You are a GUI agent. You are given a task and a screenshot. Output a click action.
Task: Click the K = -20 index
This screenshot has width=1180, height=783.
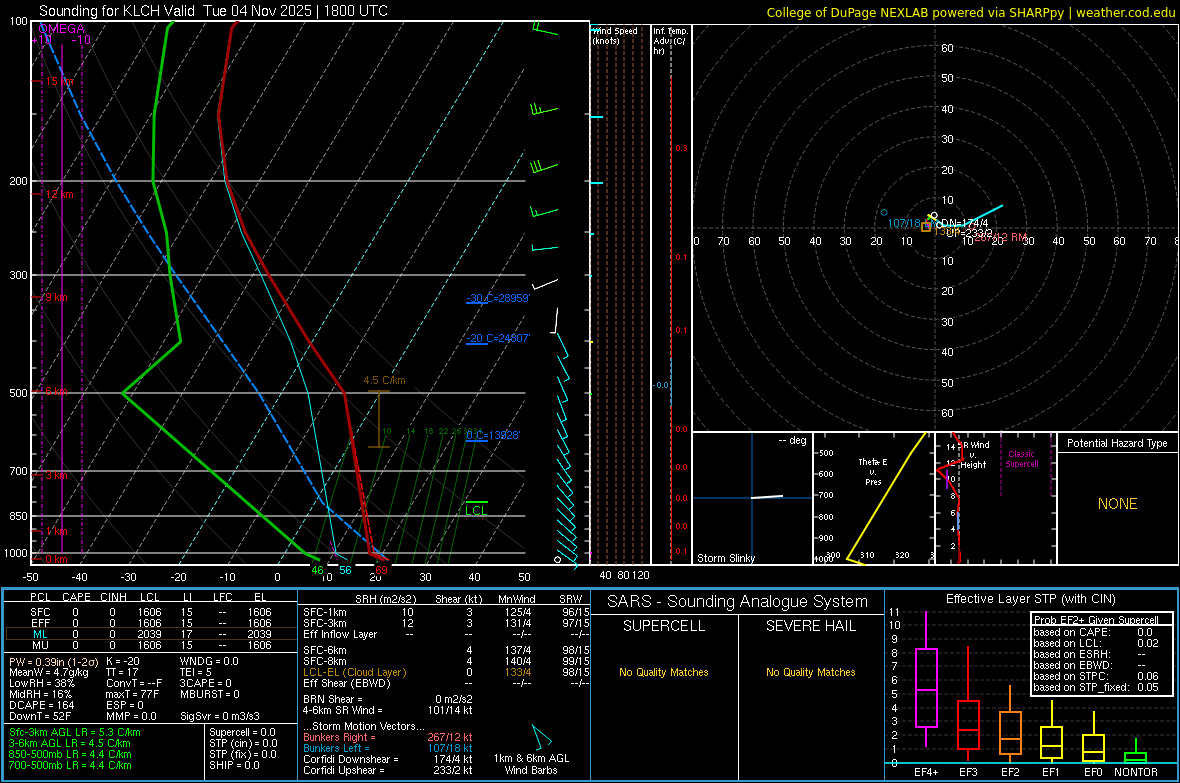pos(123,661)
